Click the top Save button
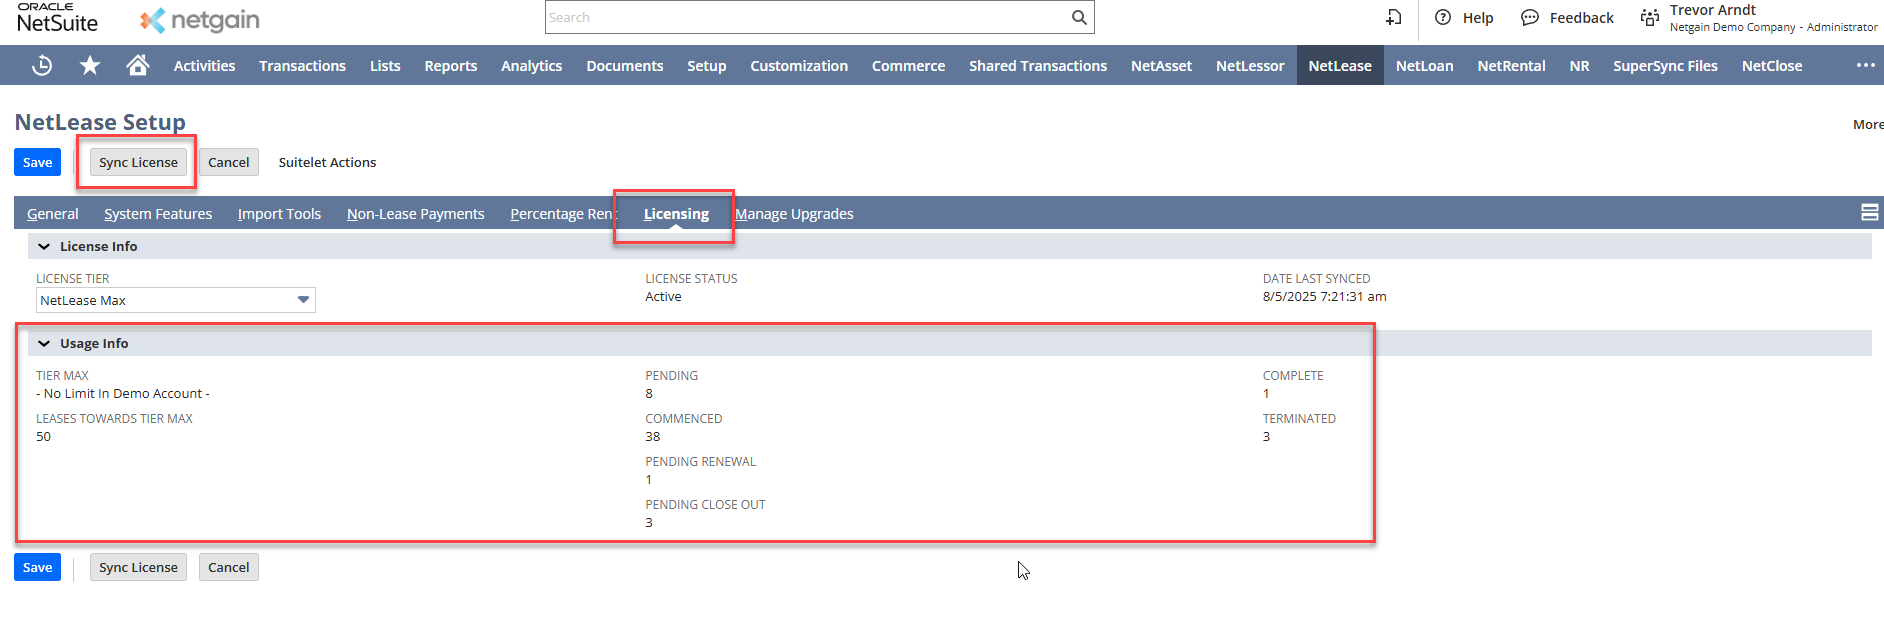 [x=37, y=162]
